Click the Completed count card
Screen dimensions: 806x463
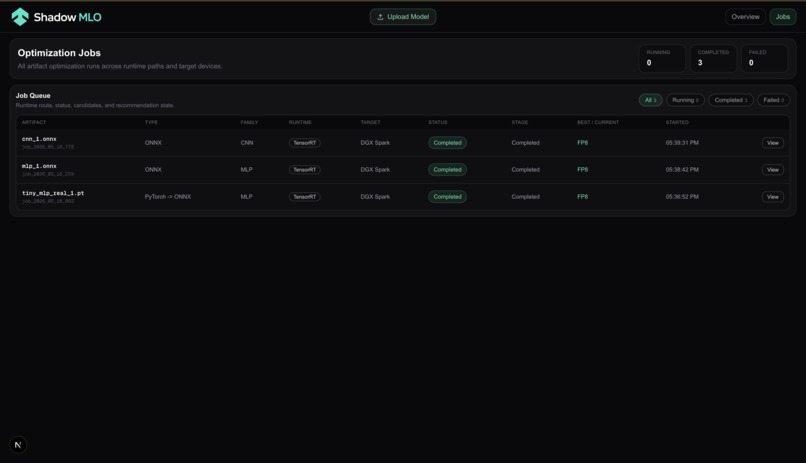point(713,58)
